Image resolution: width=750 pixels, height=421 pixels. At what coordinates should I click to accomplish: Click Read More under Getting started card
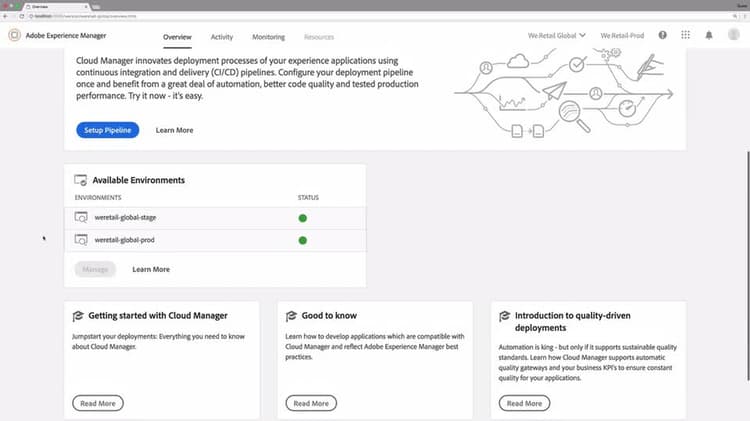98,403
